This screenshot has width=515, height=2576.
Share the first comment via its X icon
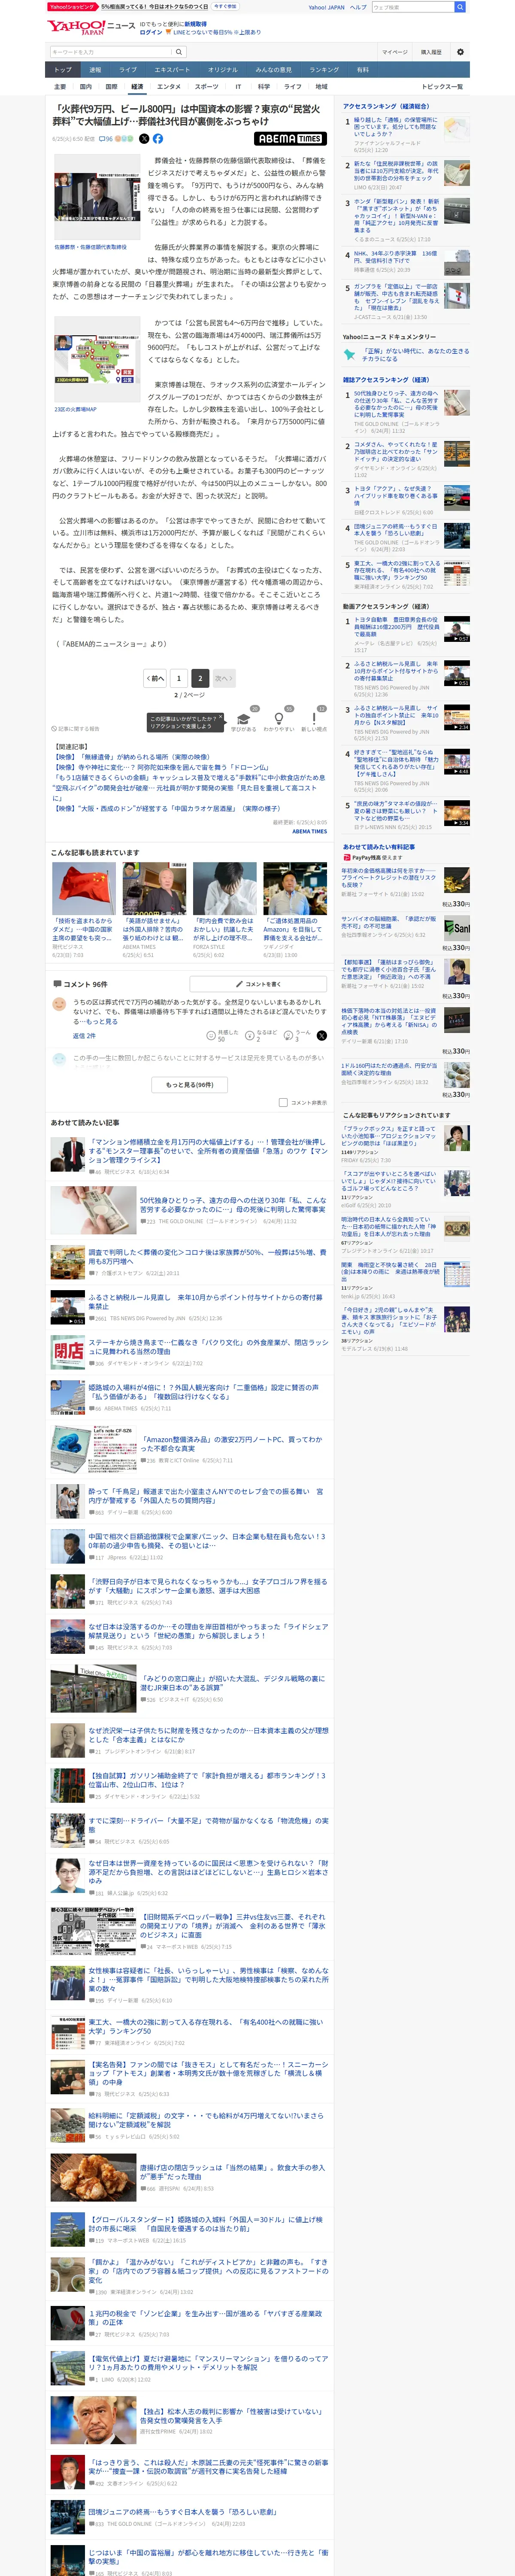pyautogui.click(x=321, y=1035)
